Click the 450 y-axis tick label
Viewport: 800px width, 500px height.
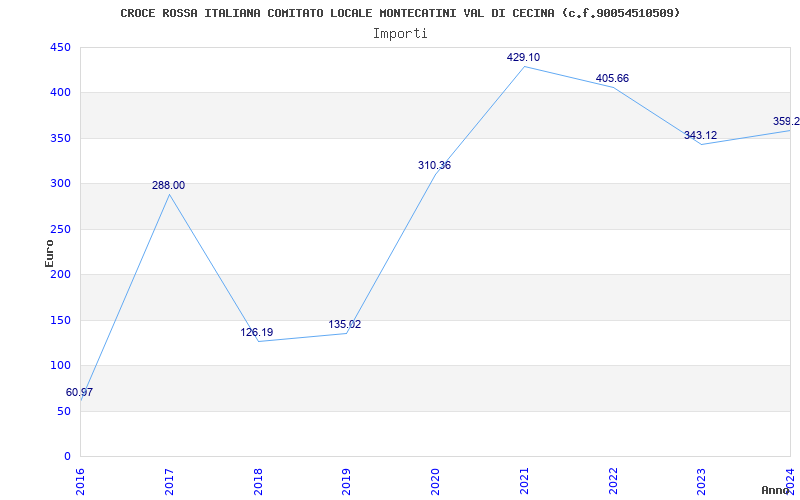coord(60,47)
